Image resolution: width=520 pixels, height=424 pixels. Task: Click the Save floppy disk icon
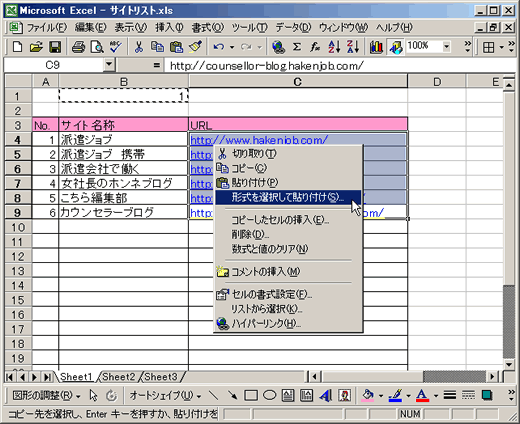(55, 47)
